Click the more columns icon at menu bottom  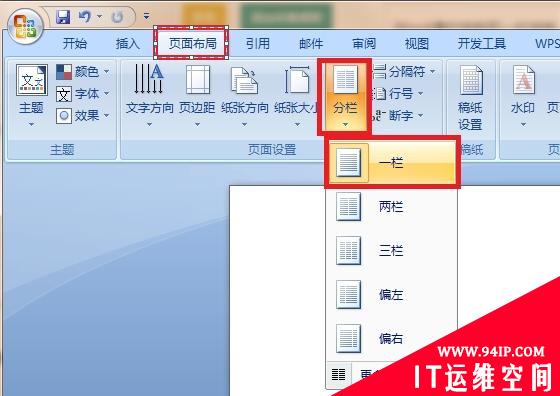tap(339, 375)
